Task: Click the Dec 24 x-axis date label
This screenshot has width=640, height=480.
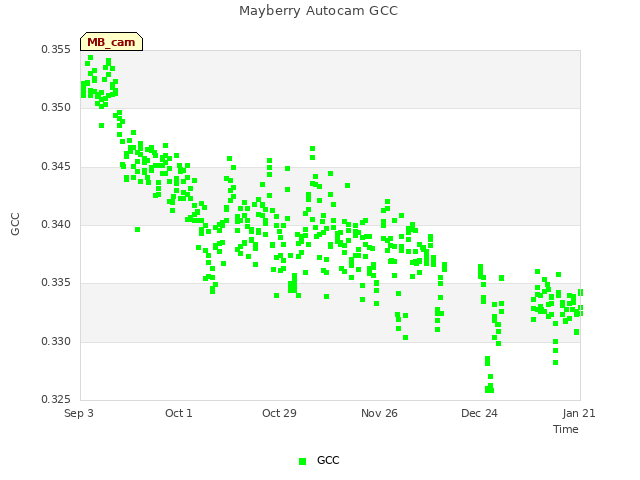Action: point(479,413)
